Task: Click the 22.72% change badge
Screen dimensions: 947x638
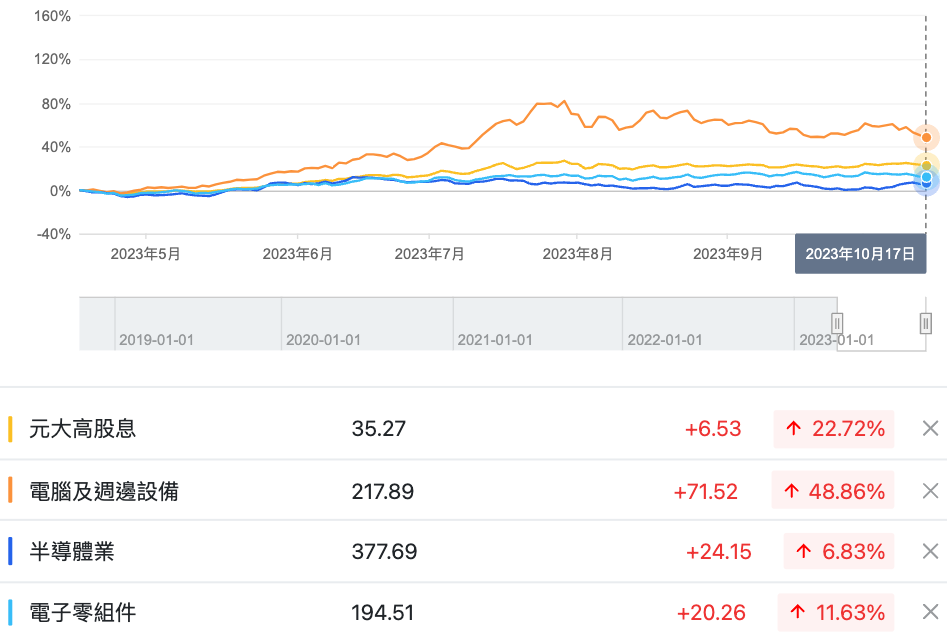Action: [x=833, y=429]
